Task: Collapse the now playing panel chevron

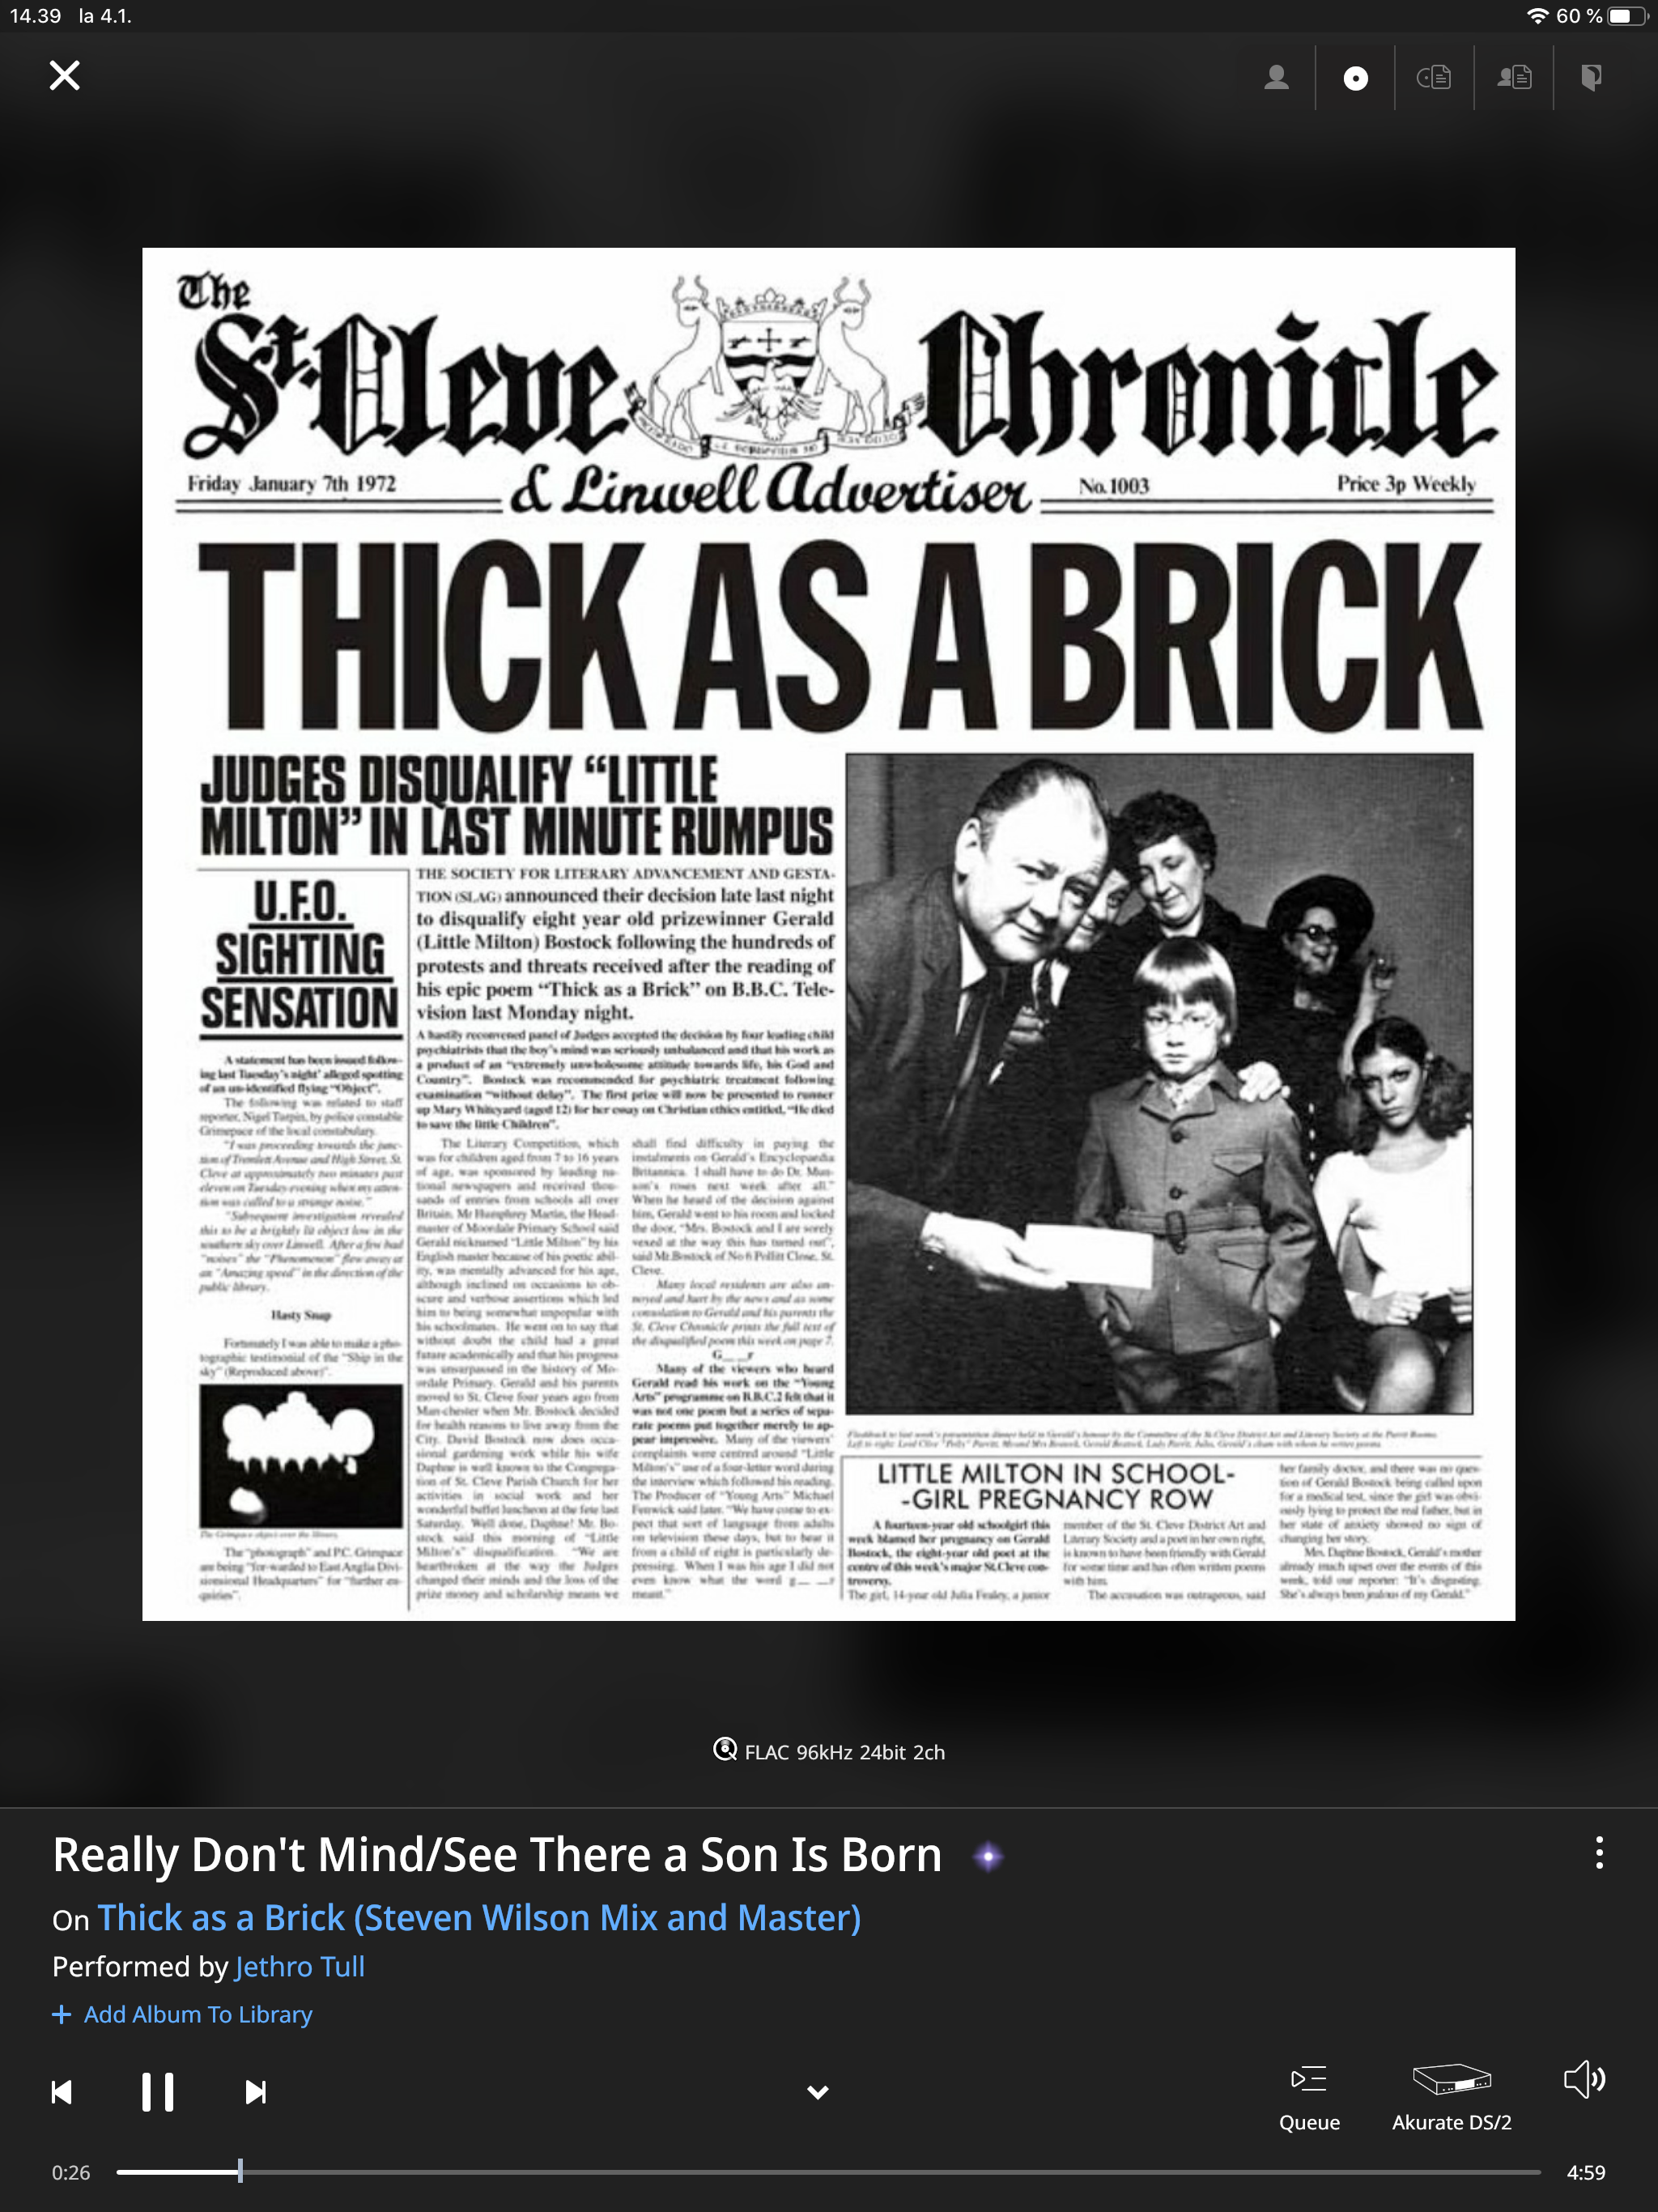Action: point(818,2093)
